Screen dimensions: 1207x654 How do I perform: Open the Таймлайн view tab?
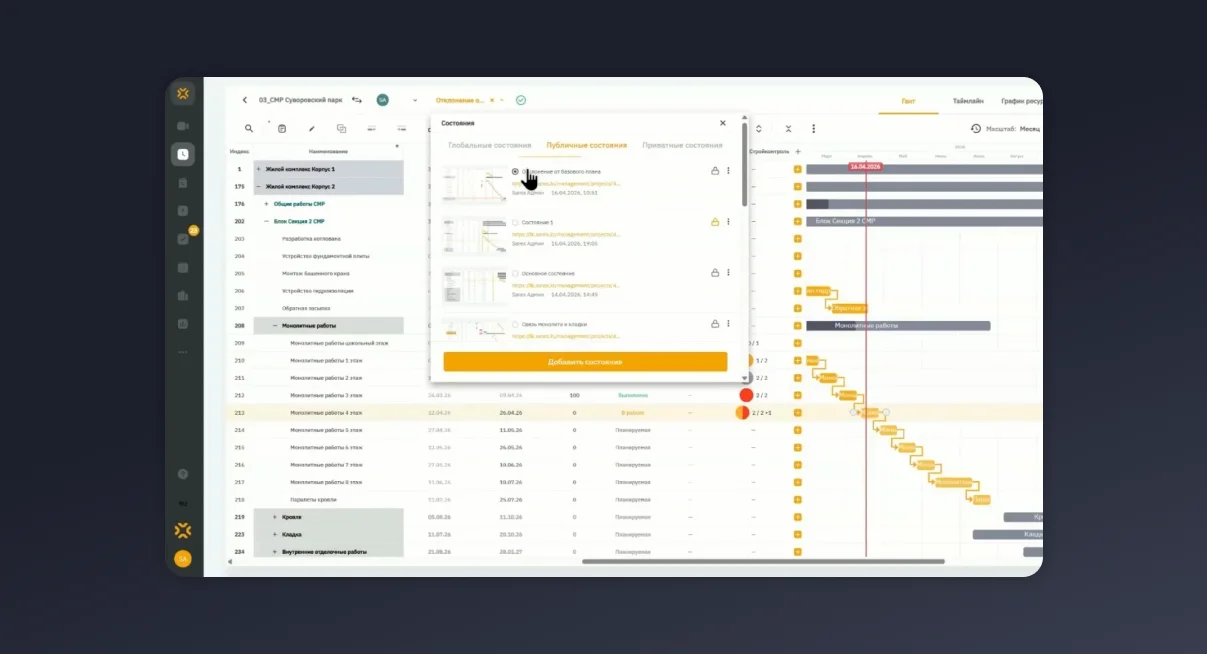[968, 101]
